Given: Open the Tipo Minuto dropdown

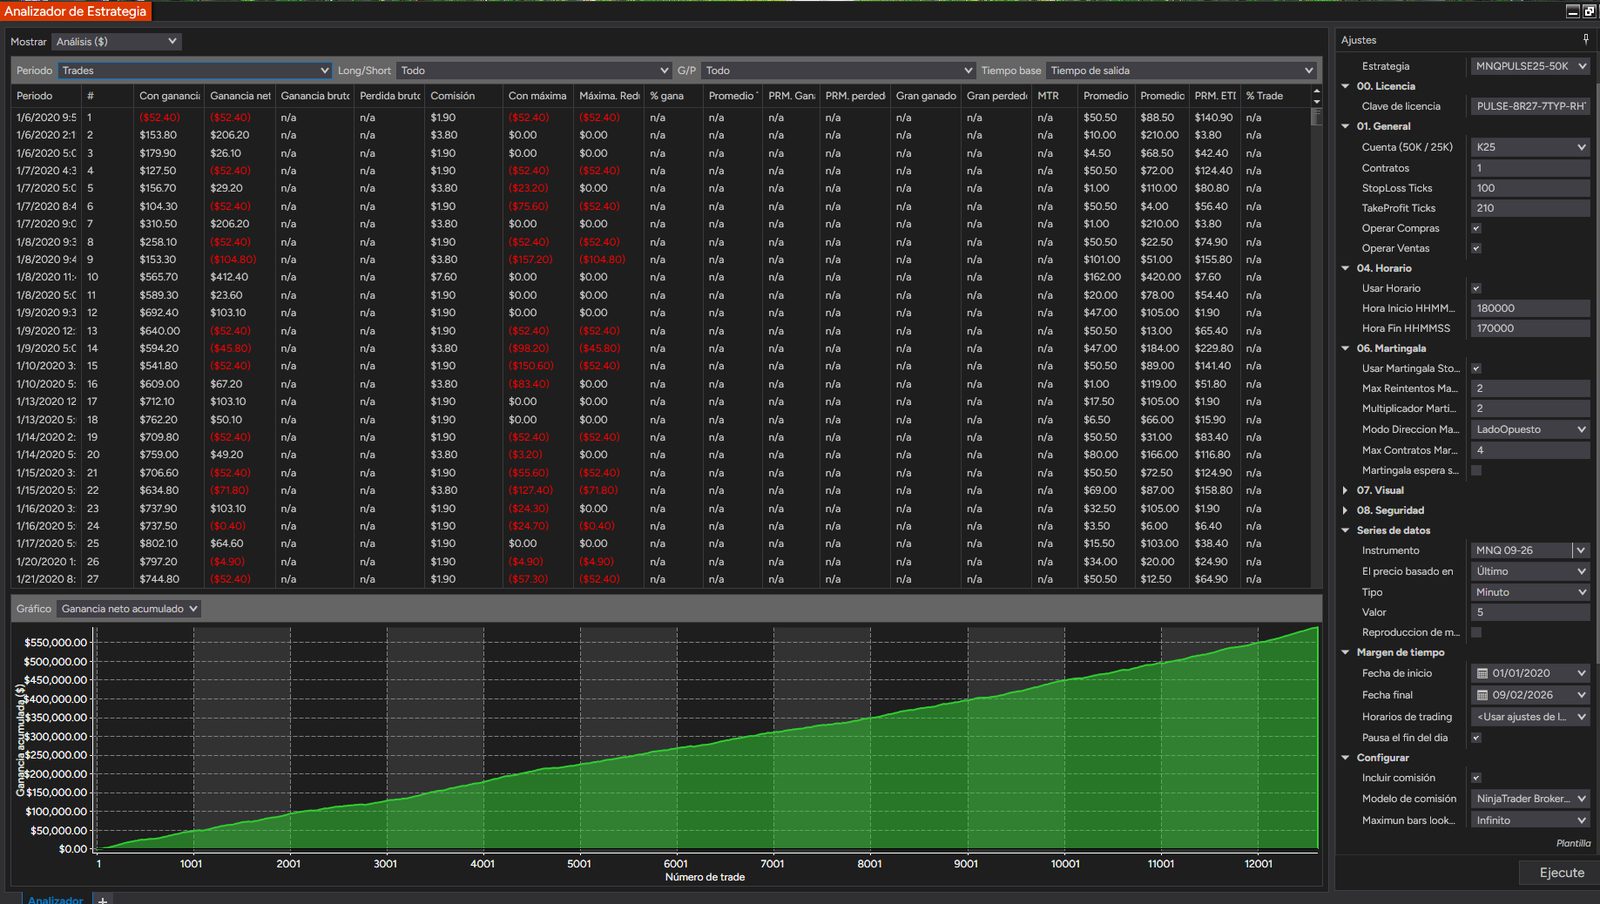Looking at the screenshot, I should click(x=1530, y=592).
